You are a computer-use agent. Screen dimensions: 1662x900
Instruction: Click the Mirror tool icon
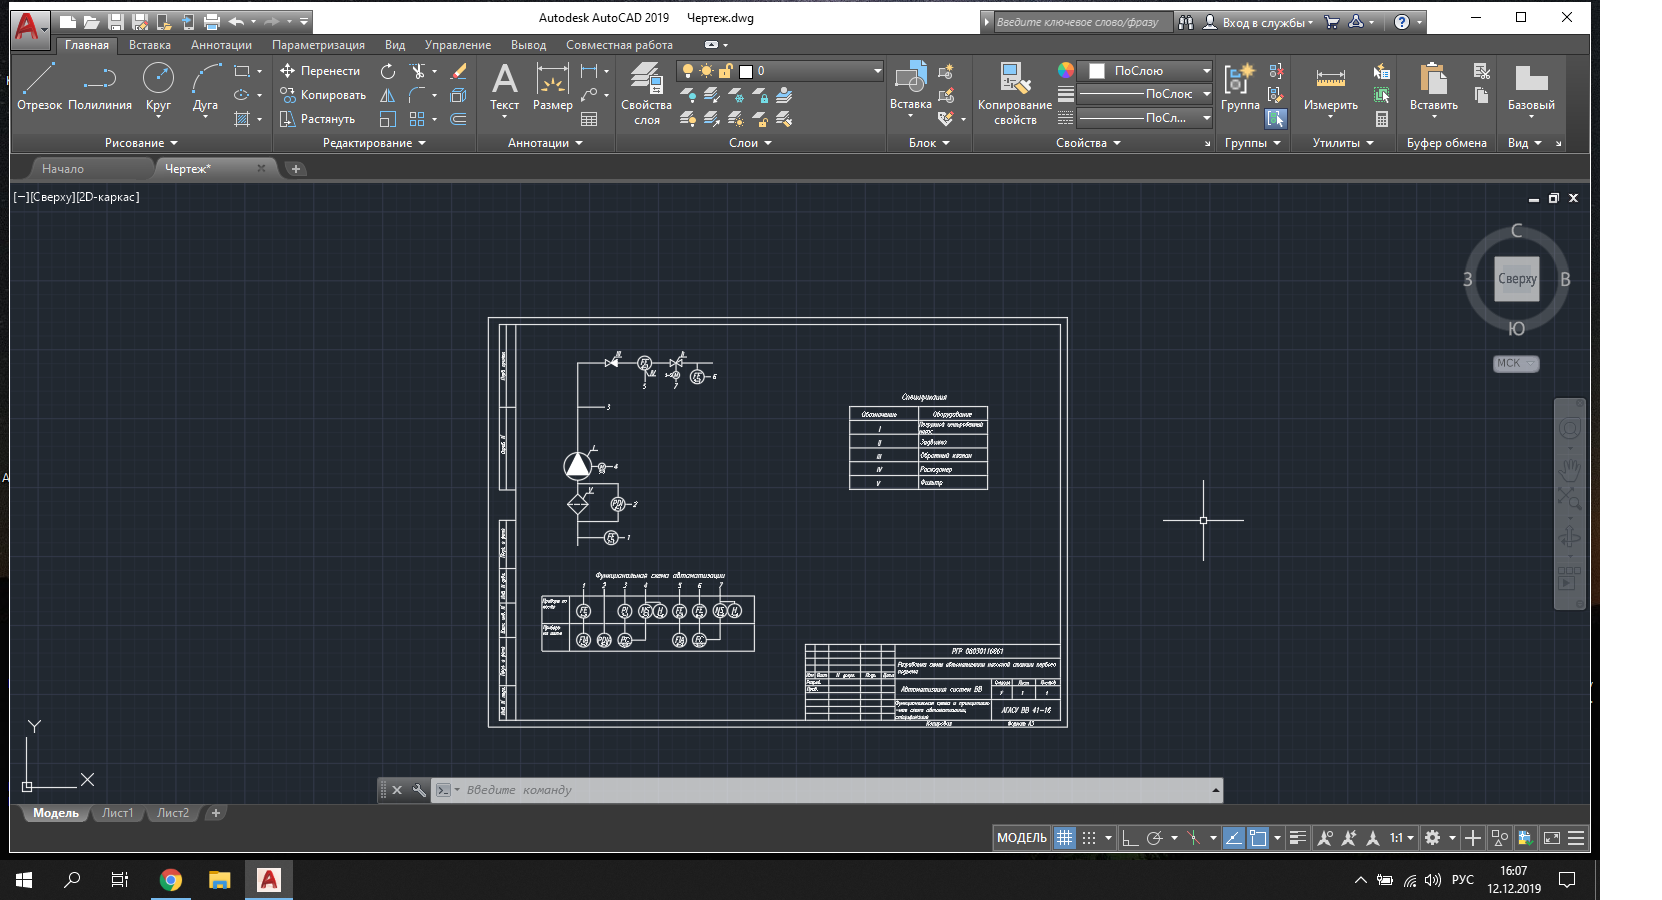tap(388, 95)
